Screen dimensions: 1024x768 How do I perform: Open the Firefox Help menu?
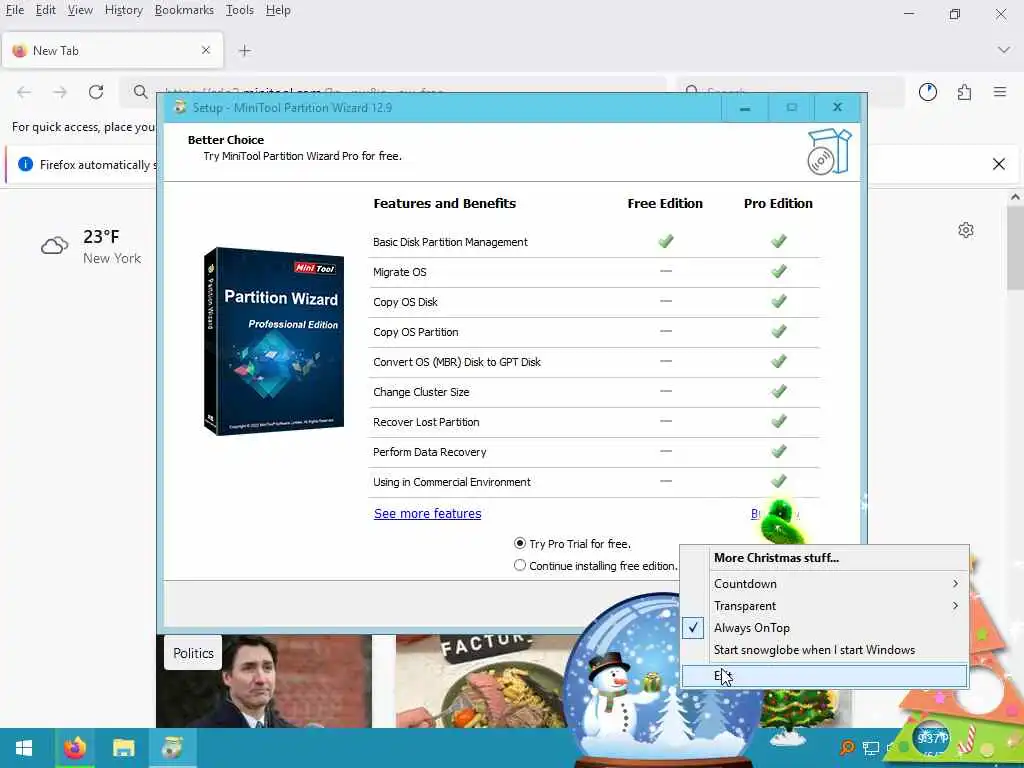tap(278, 10)
